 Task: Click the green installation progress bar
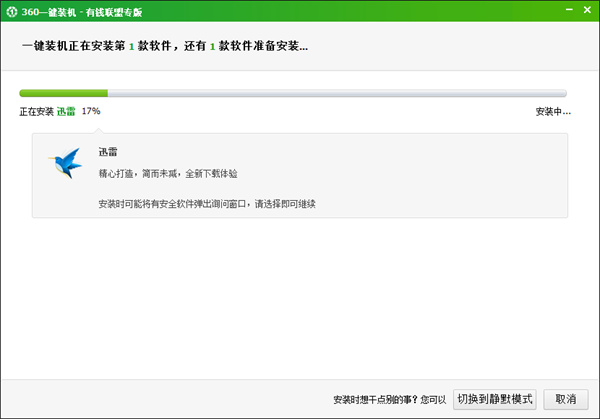click(x=293, y=93)
